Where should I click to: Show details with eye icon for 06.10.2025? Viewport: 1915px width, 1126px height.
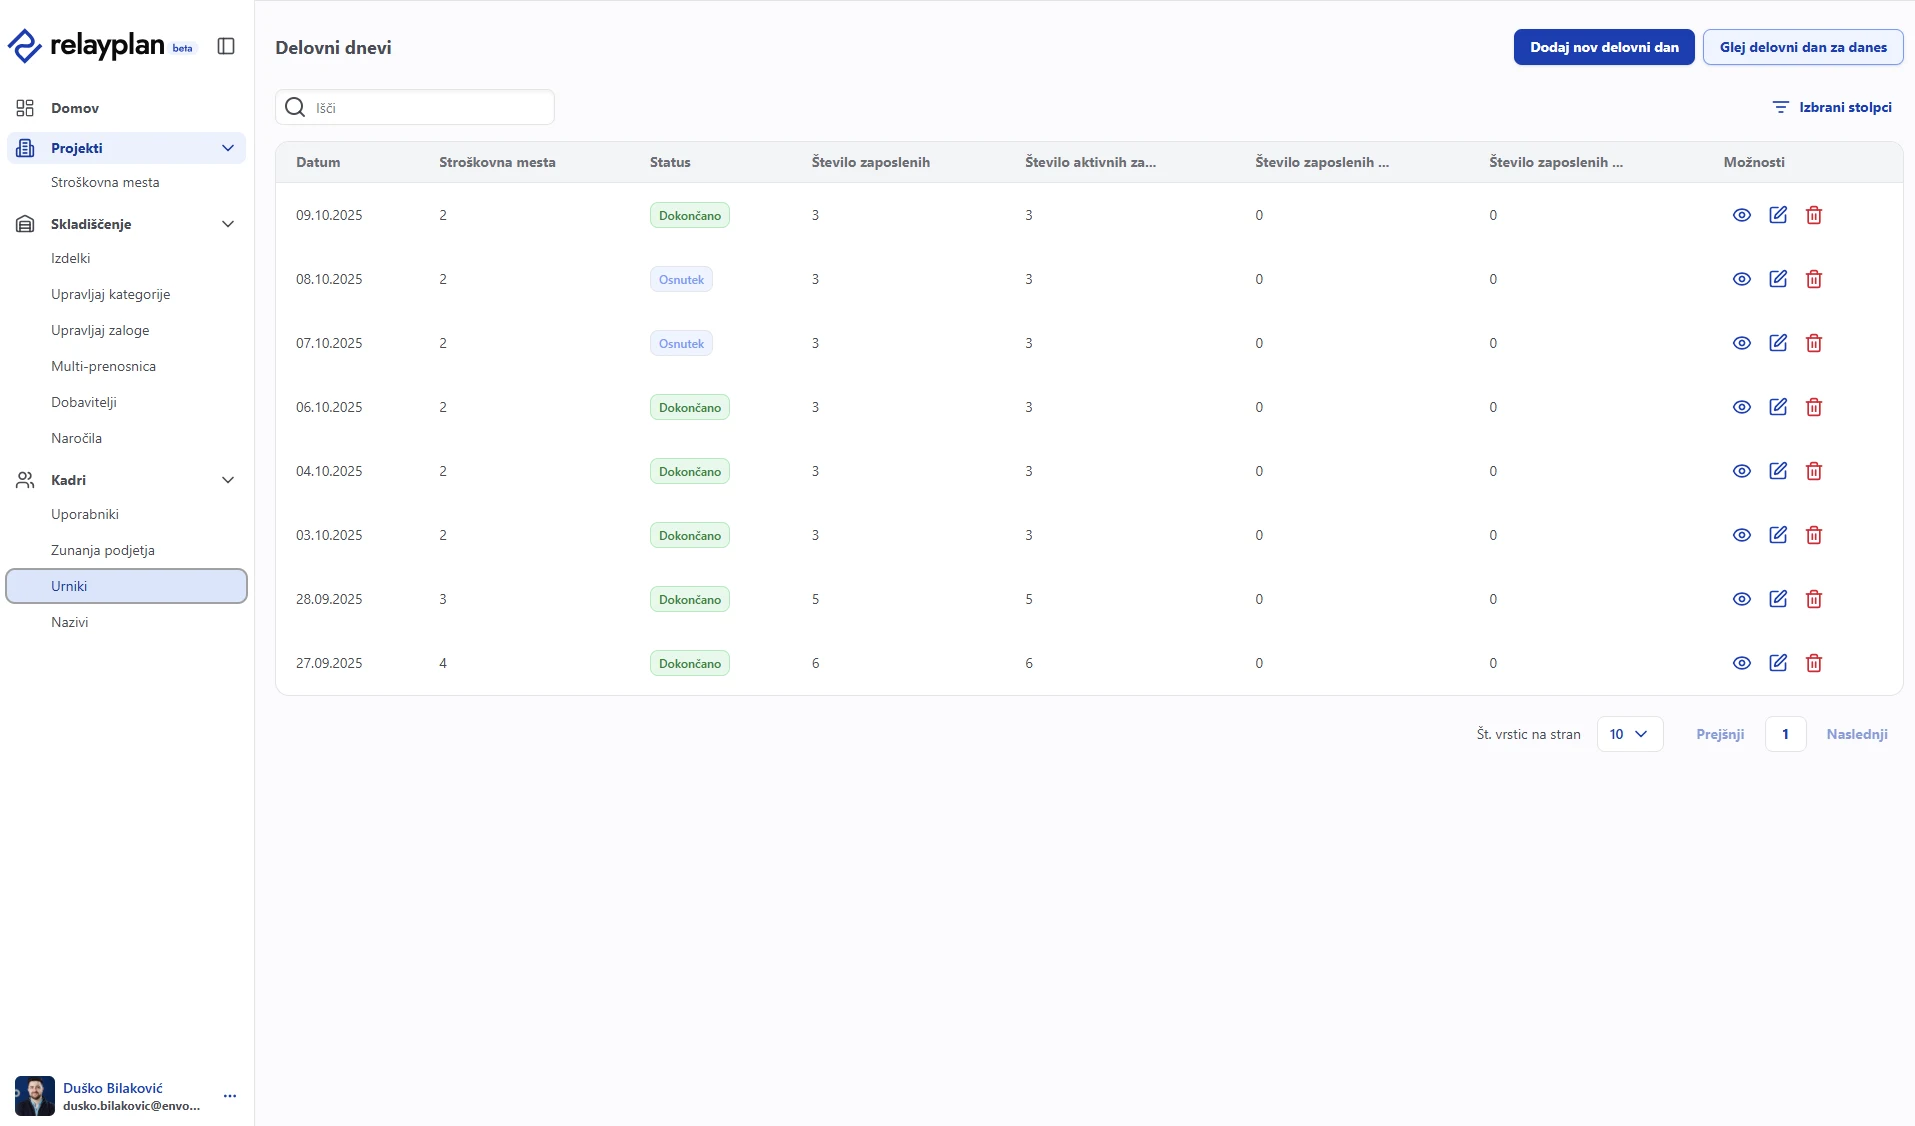tap(1742, 407)
